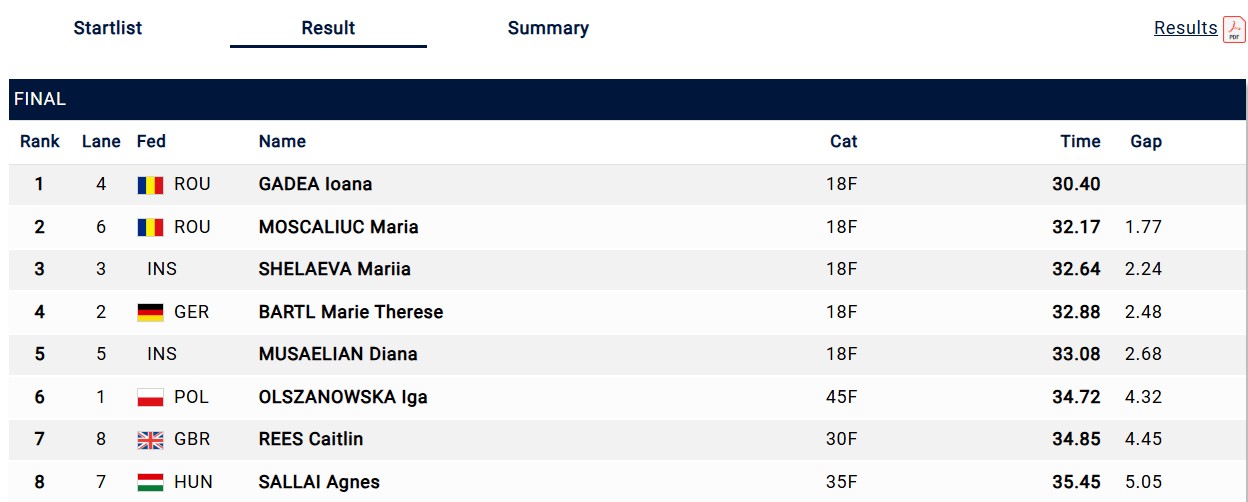Screen dimensions: 1248x502
Task: Select the Result tab
Action: (328, 28)
